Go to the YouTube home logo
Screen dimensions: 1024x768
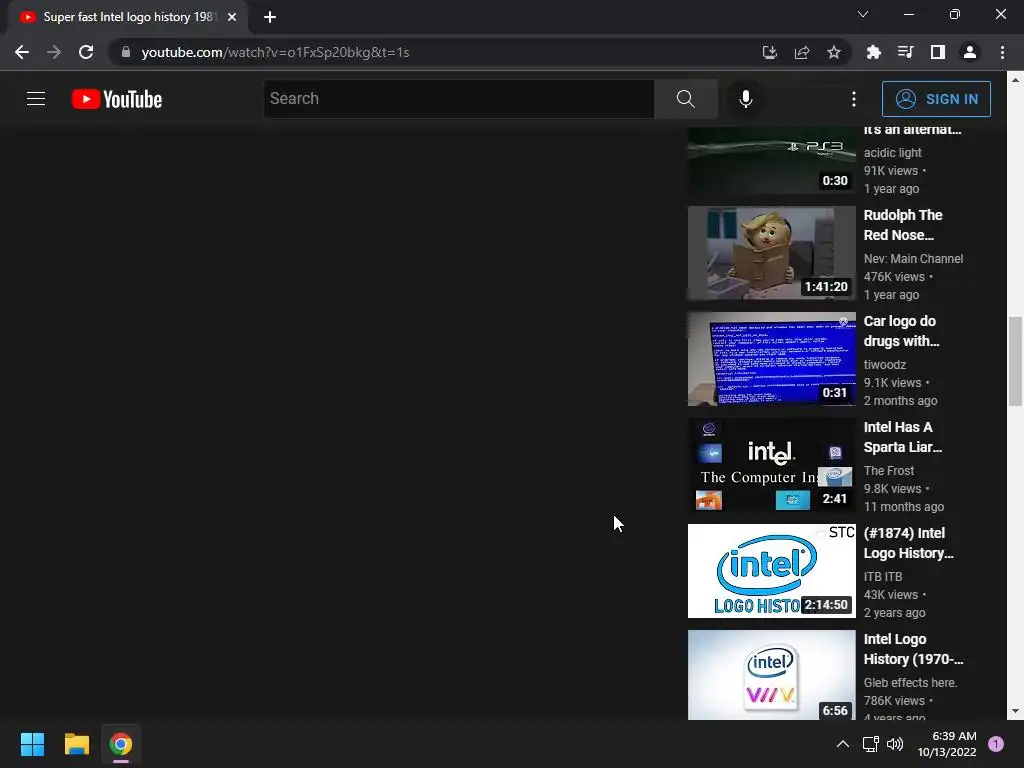tap(117, 99)
